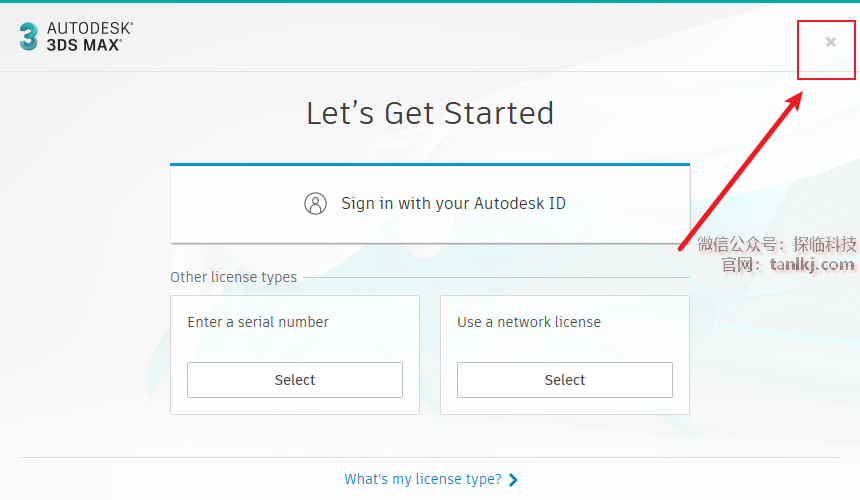Click the blue top border of sign-in panel

pos(430,164)
